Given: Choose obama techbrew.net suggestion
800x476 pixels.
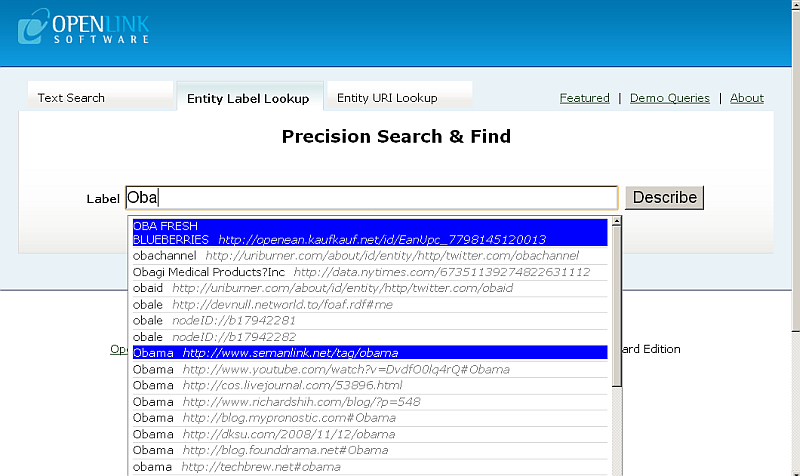Looking at the screenshot, I should (x=370, y=467).
